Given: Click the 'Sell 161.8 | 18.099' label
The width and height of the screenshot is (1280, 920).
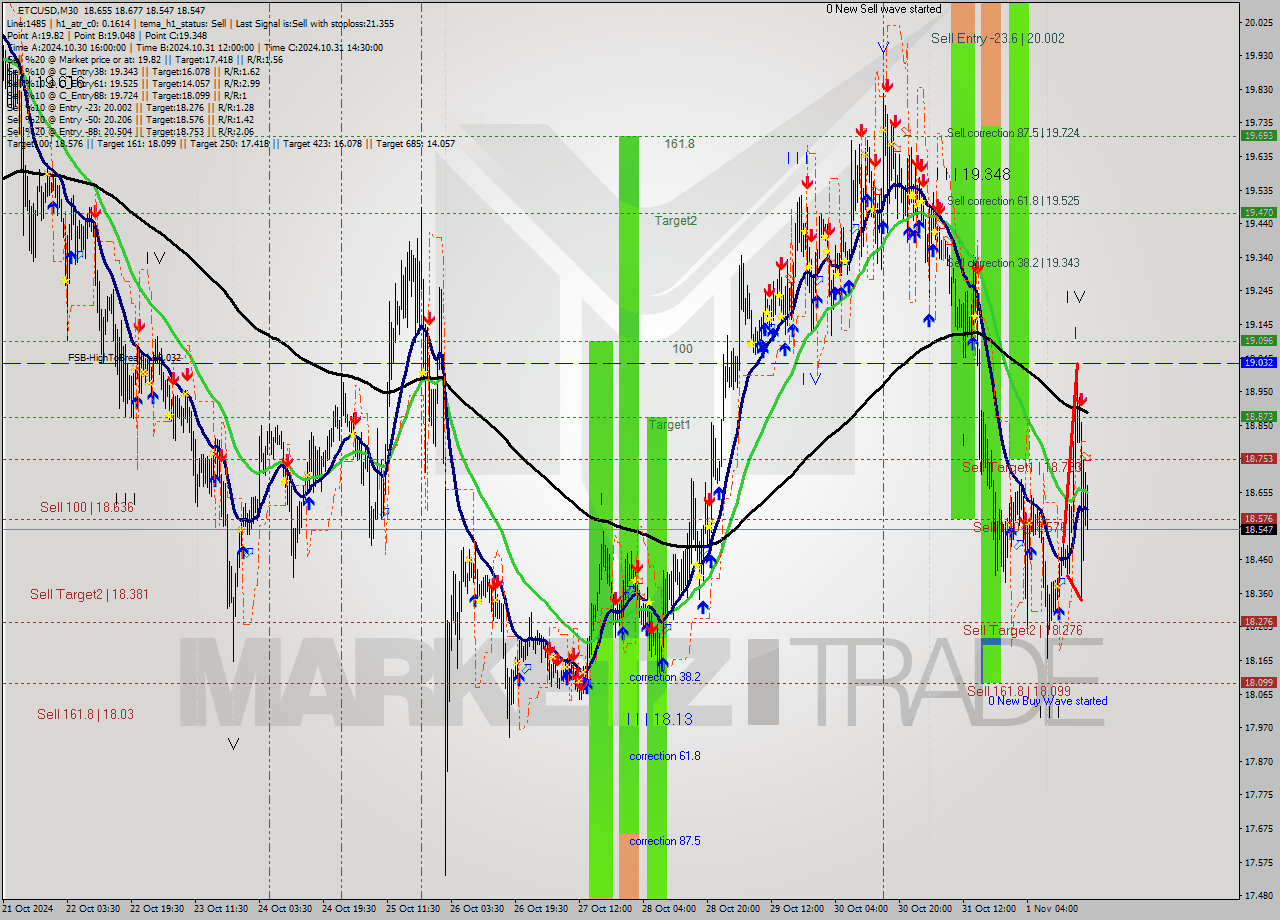Looking at the screenshot, I should 1019,691.
